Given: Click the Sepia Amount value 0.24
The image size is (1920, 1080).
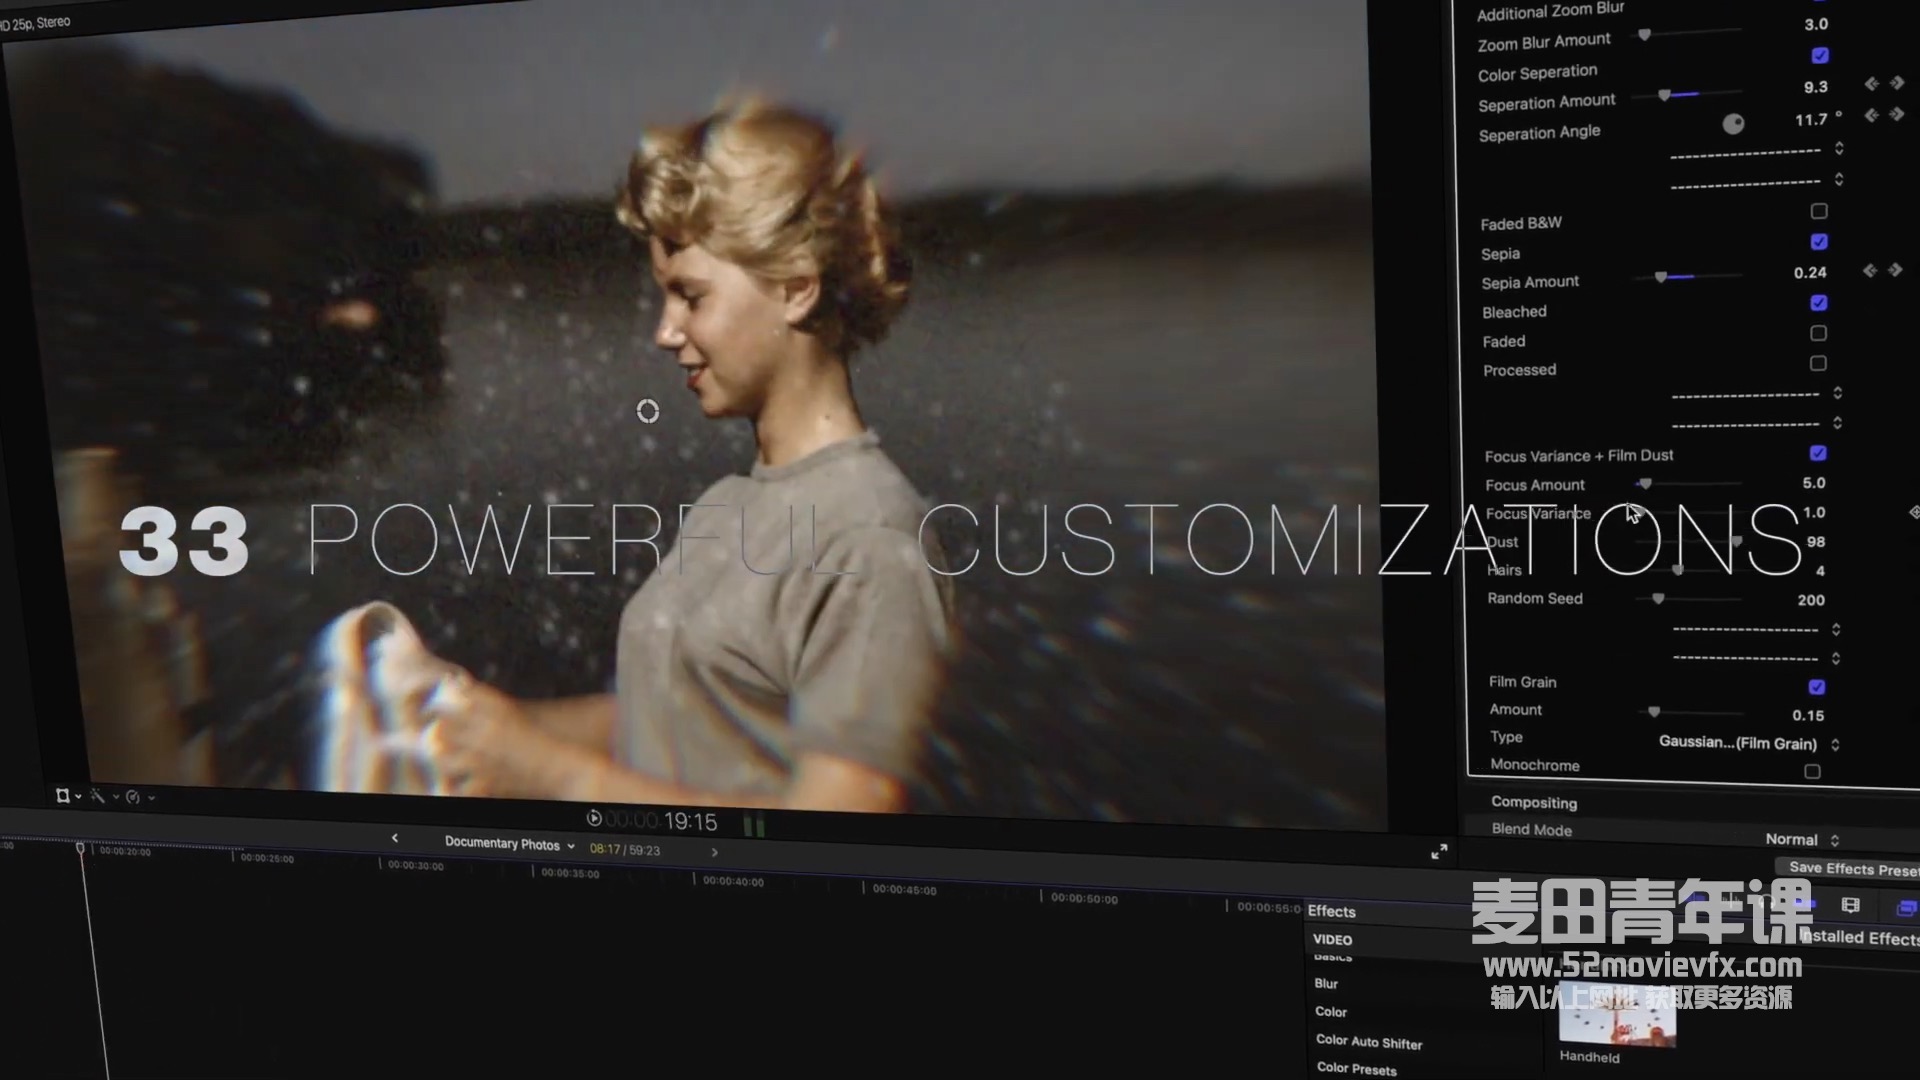Looking at the screenshot, I should (1810, 272).
